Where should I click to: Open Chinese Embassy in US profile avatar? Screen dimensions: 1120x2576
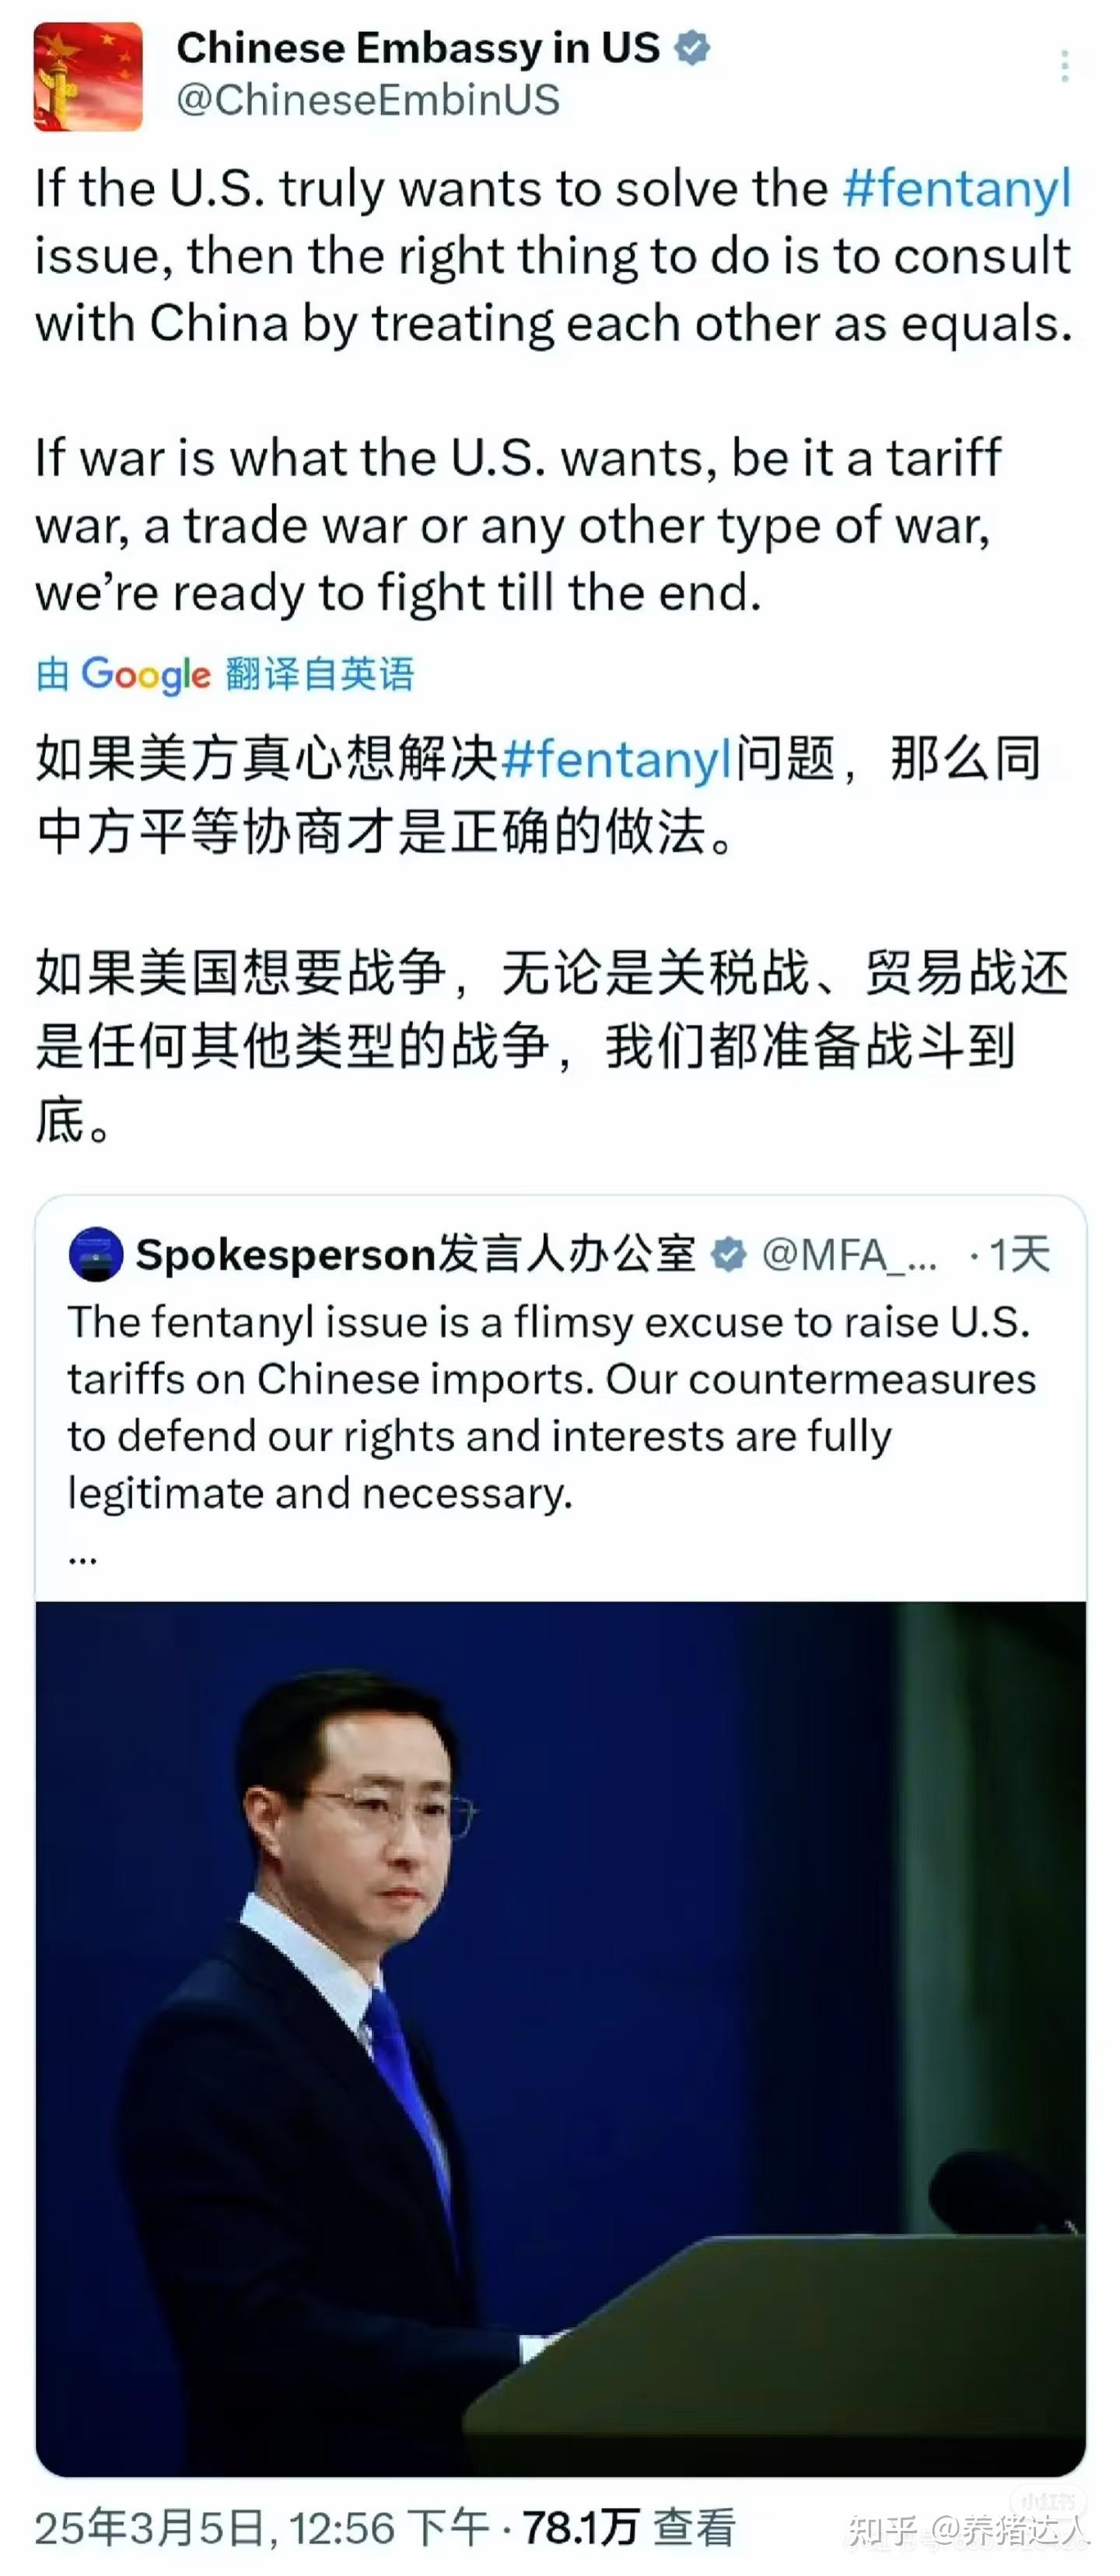(x=88, y=77)
